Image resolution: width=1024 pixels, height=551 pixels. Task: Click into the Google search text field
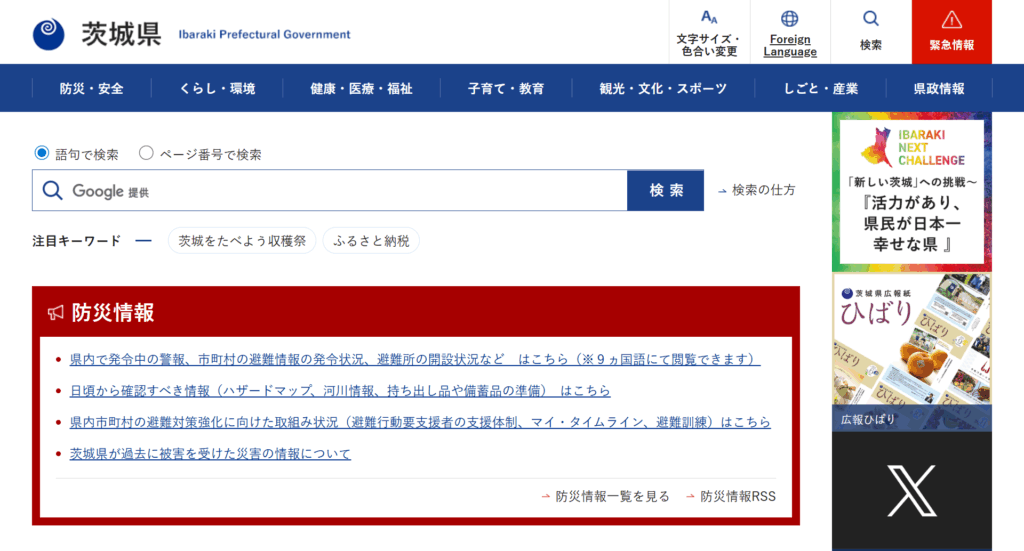(x=380, y=191)
